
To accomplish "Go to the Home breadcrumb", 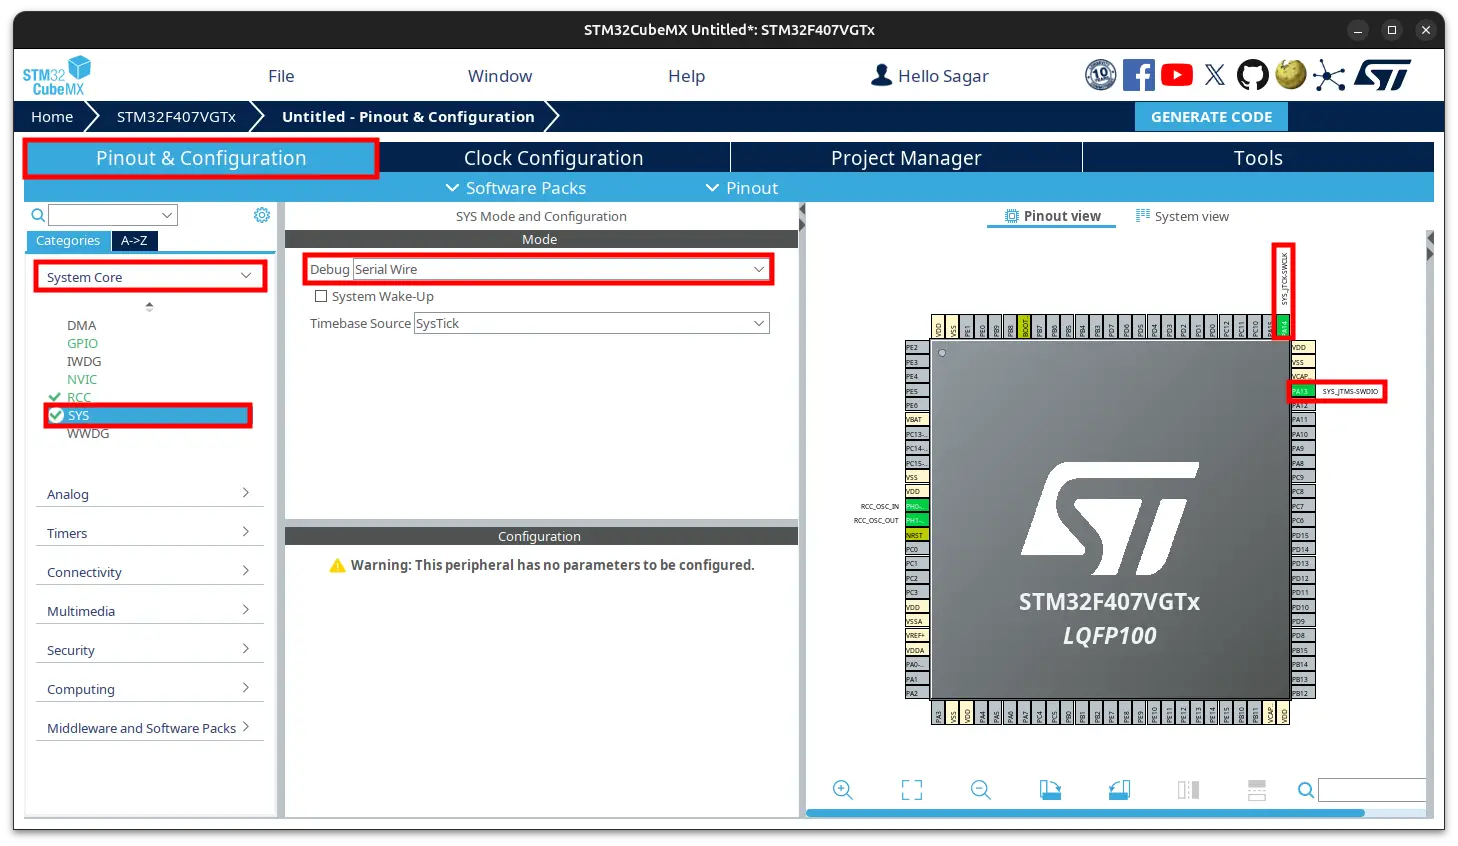I will tap(52, 117).
